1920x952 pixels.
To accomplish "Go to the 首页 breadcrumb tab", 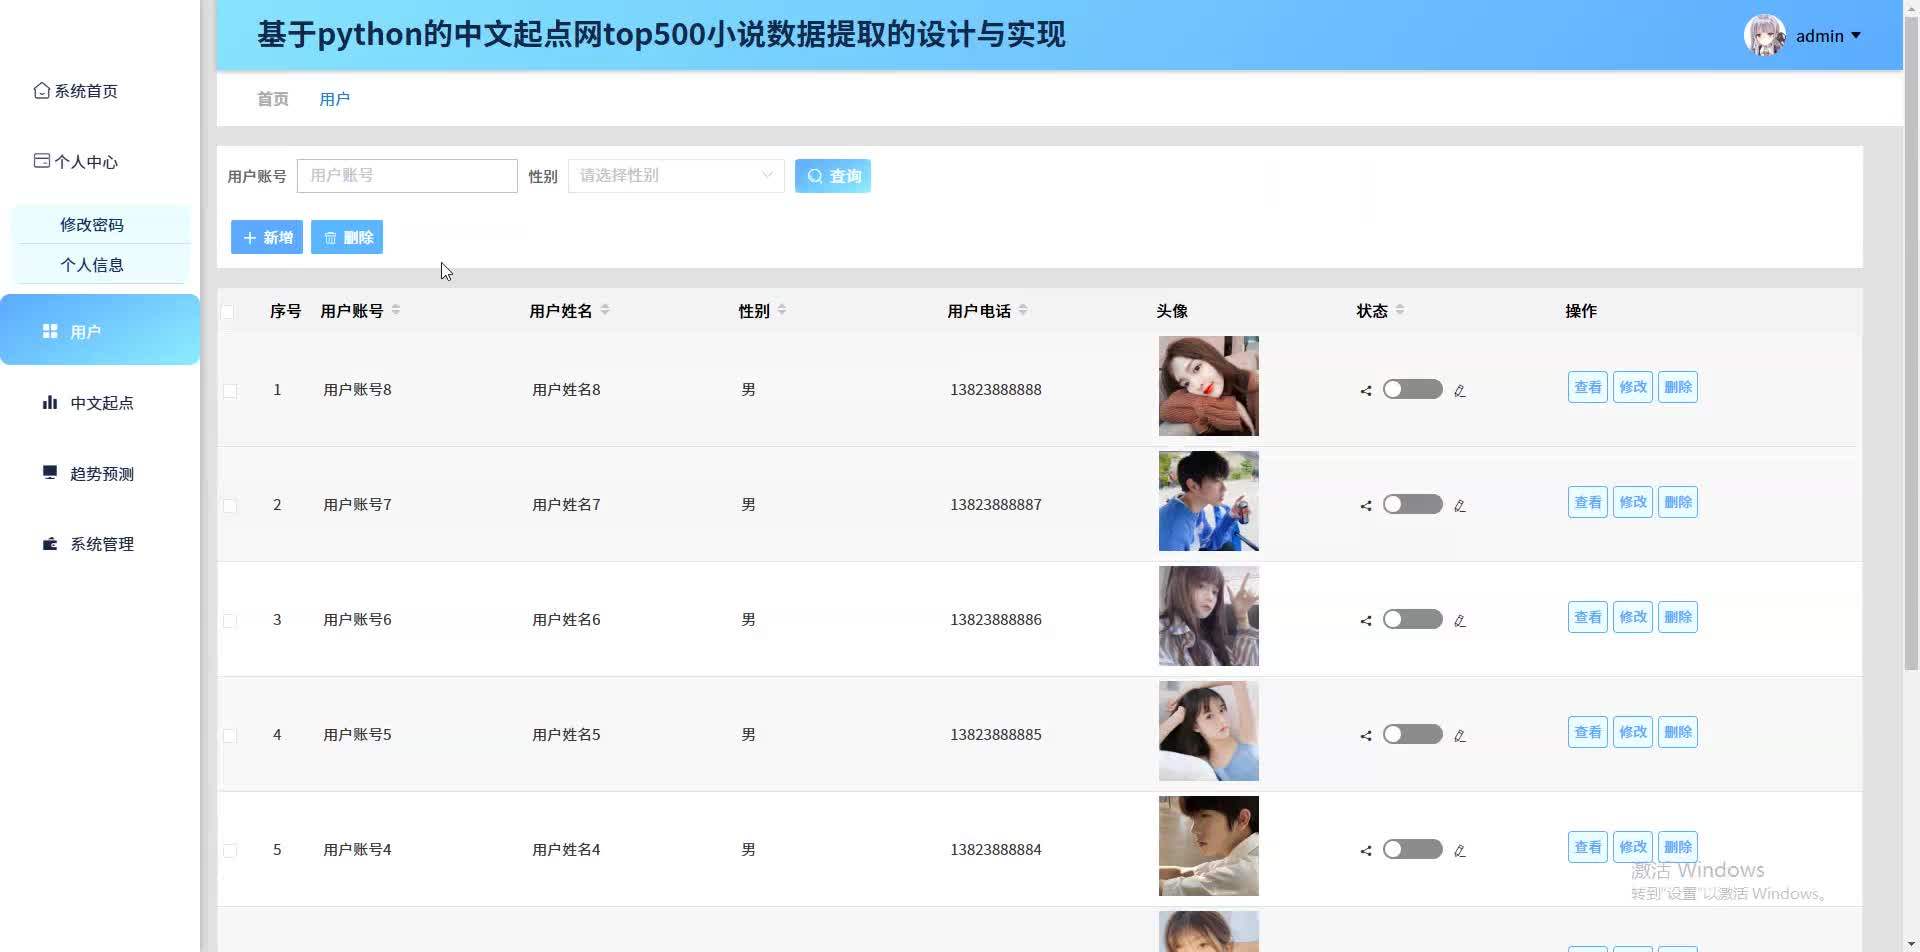I will [272, 99].
